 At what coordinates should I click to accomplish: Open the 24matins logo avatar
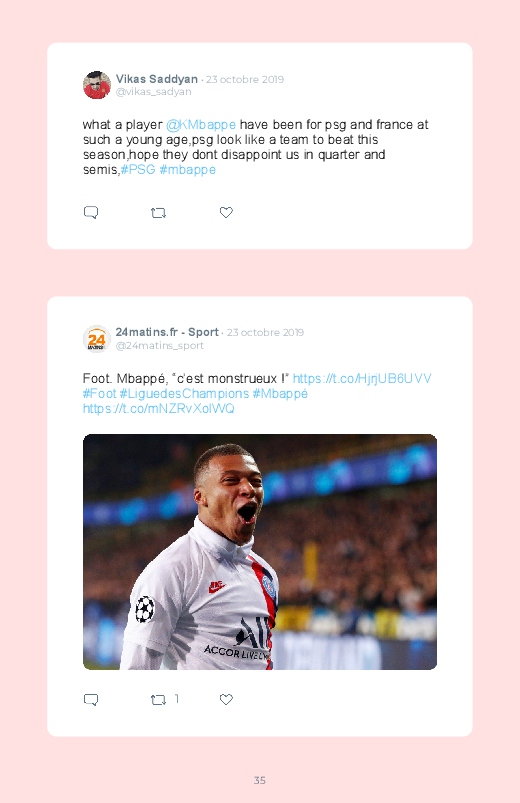pyautogui.click(x=97, y=339)
